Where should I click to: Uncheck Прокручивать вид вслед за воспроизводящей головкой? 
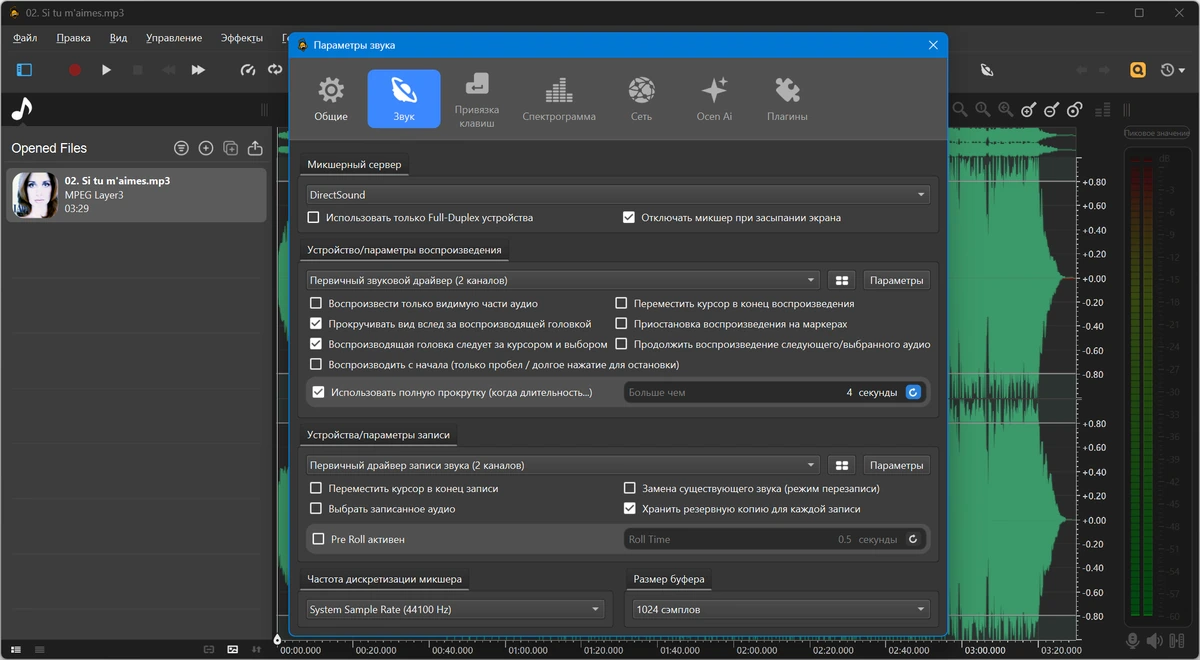tap(316, 324)
